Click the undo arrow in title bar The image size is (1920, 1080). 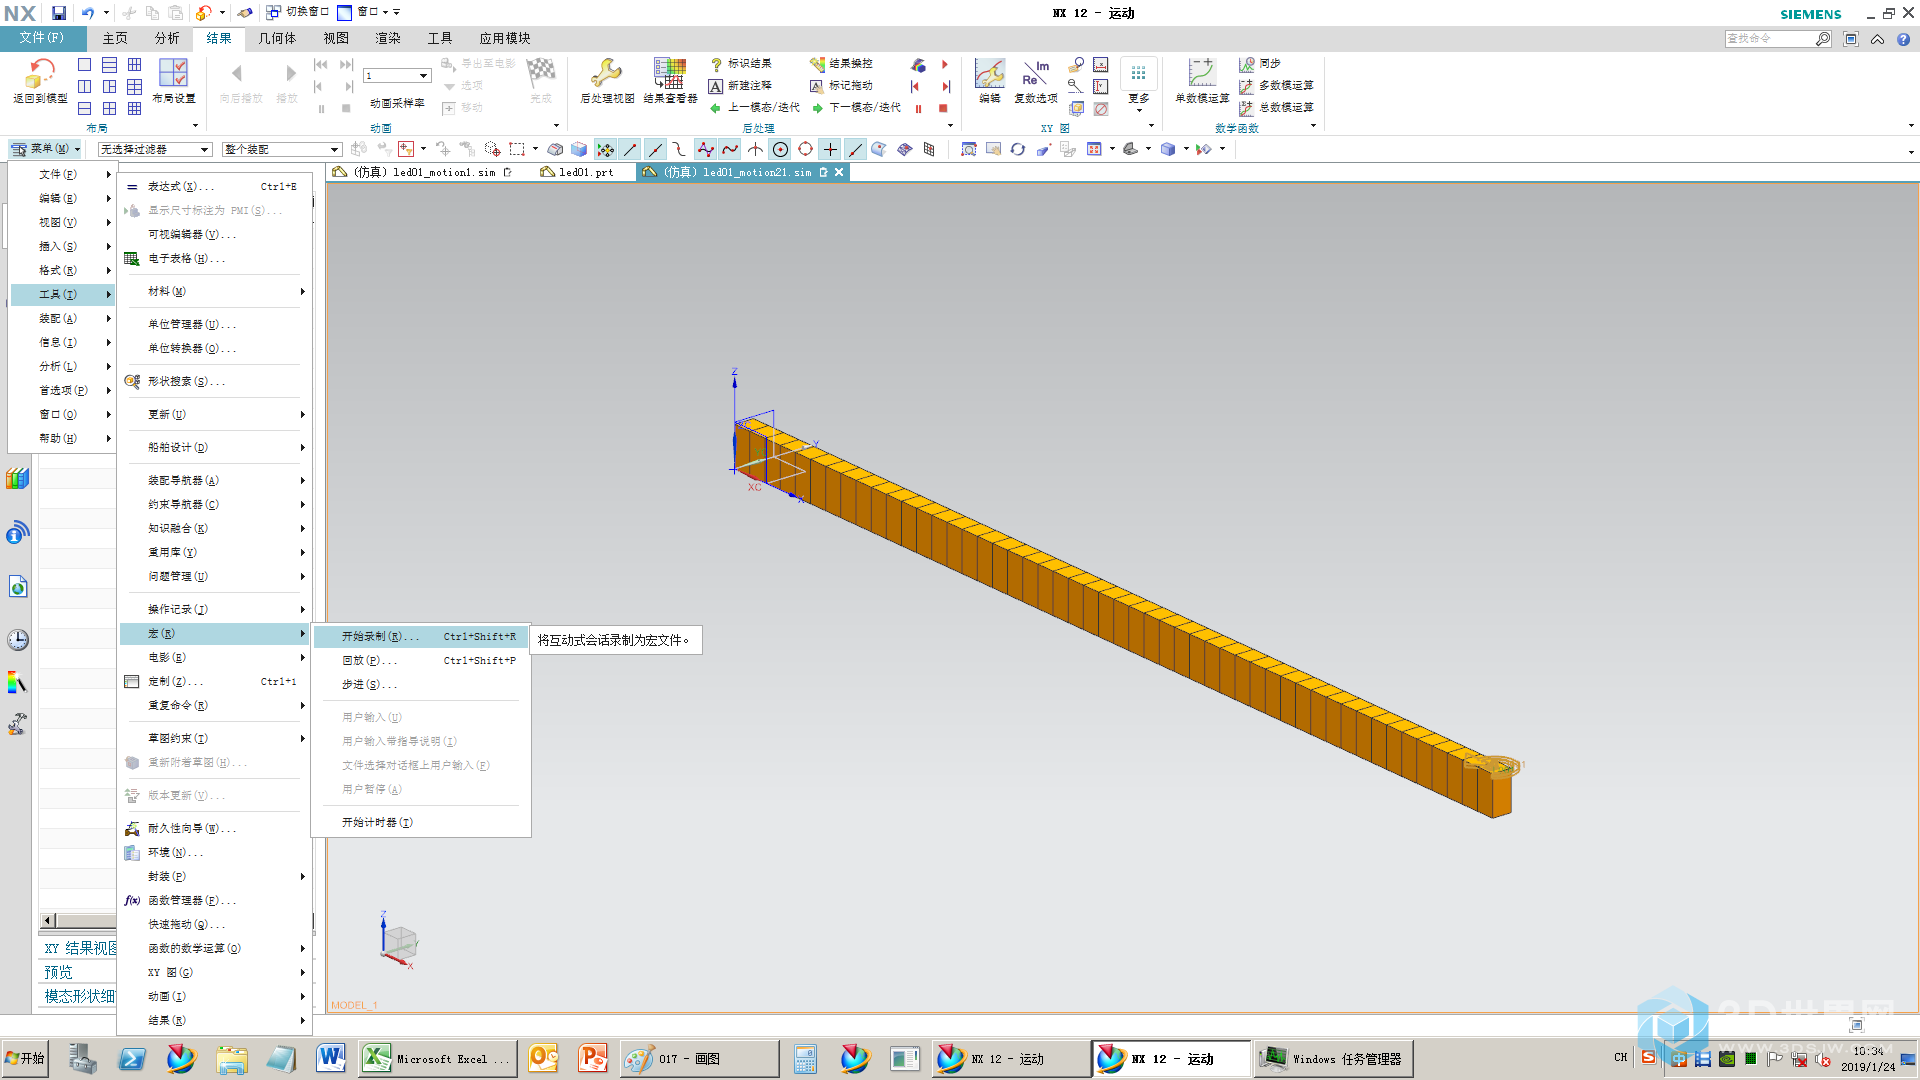click(88, 13)
